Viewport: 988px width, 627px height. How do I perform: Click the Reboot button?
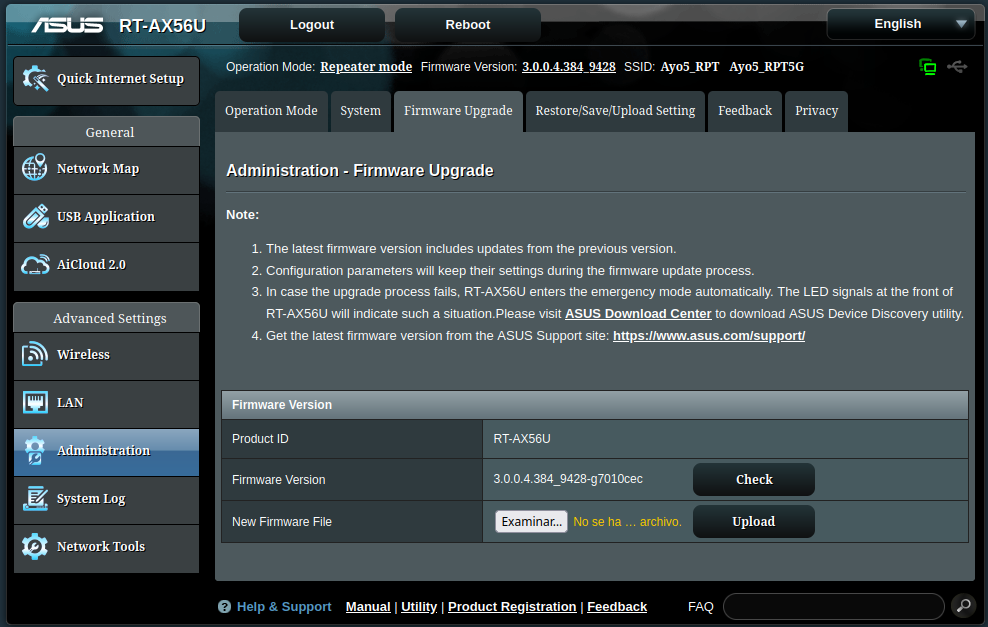tap(468, 25)
